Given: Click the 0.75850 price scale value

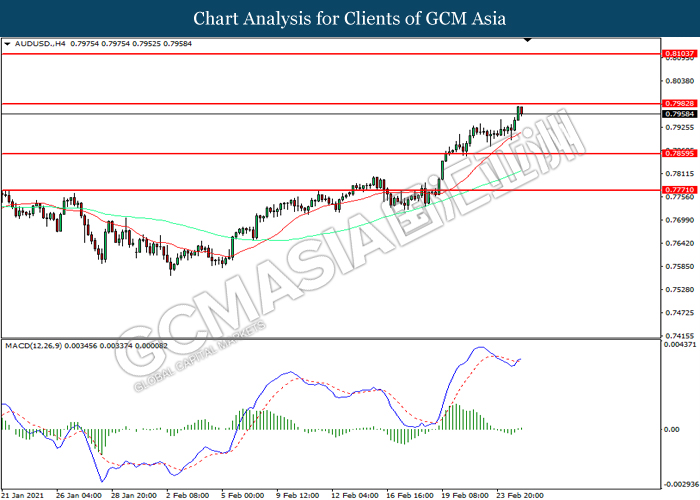Looking at the screenshot, I should coord(679,267).
